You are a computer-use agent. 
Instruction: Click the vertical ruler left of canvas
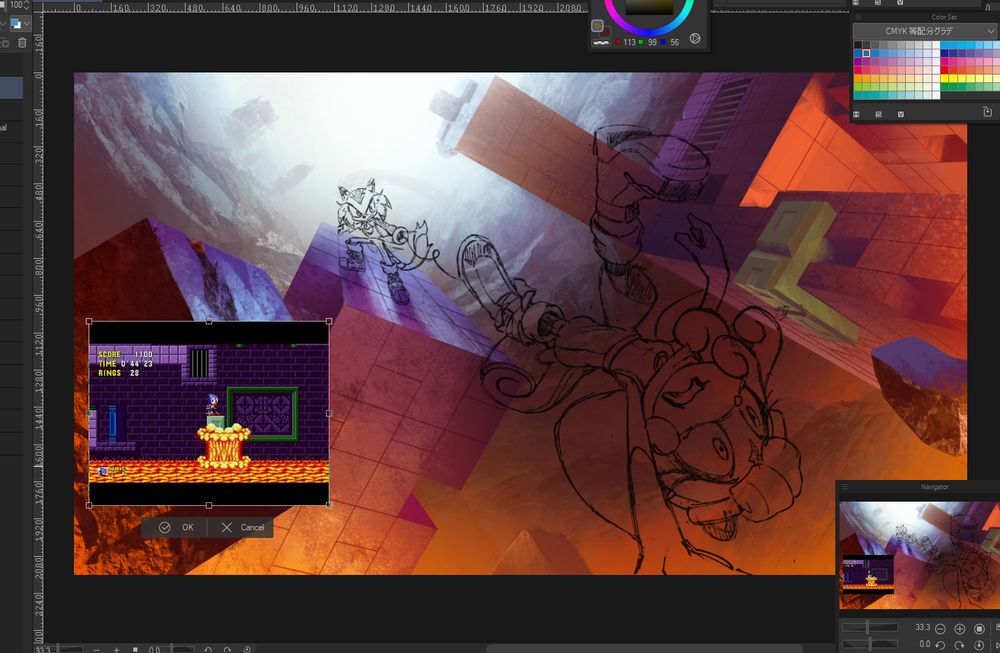38,328
